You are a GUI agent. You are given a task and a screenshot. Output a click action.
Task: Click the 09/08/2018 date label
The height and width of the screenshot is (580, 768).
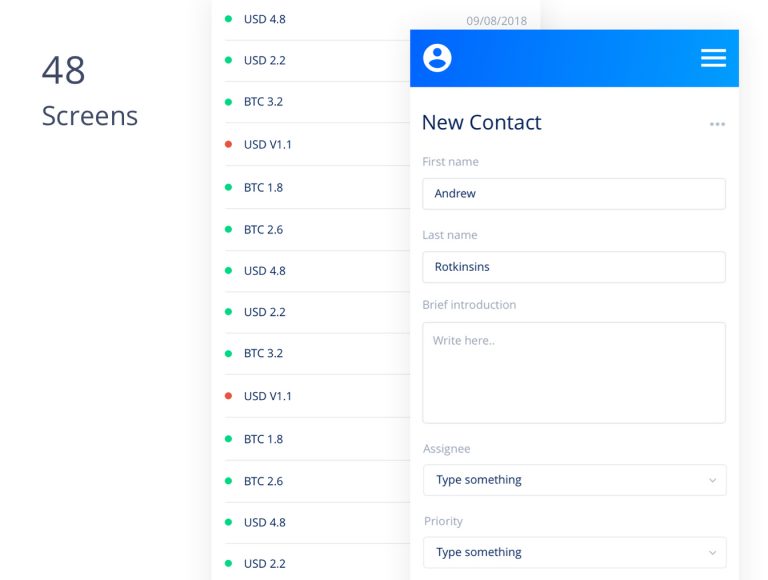496,20
